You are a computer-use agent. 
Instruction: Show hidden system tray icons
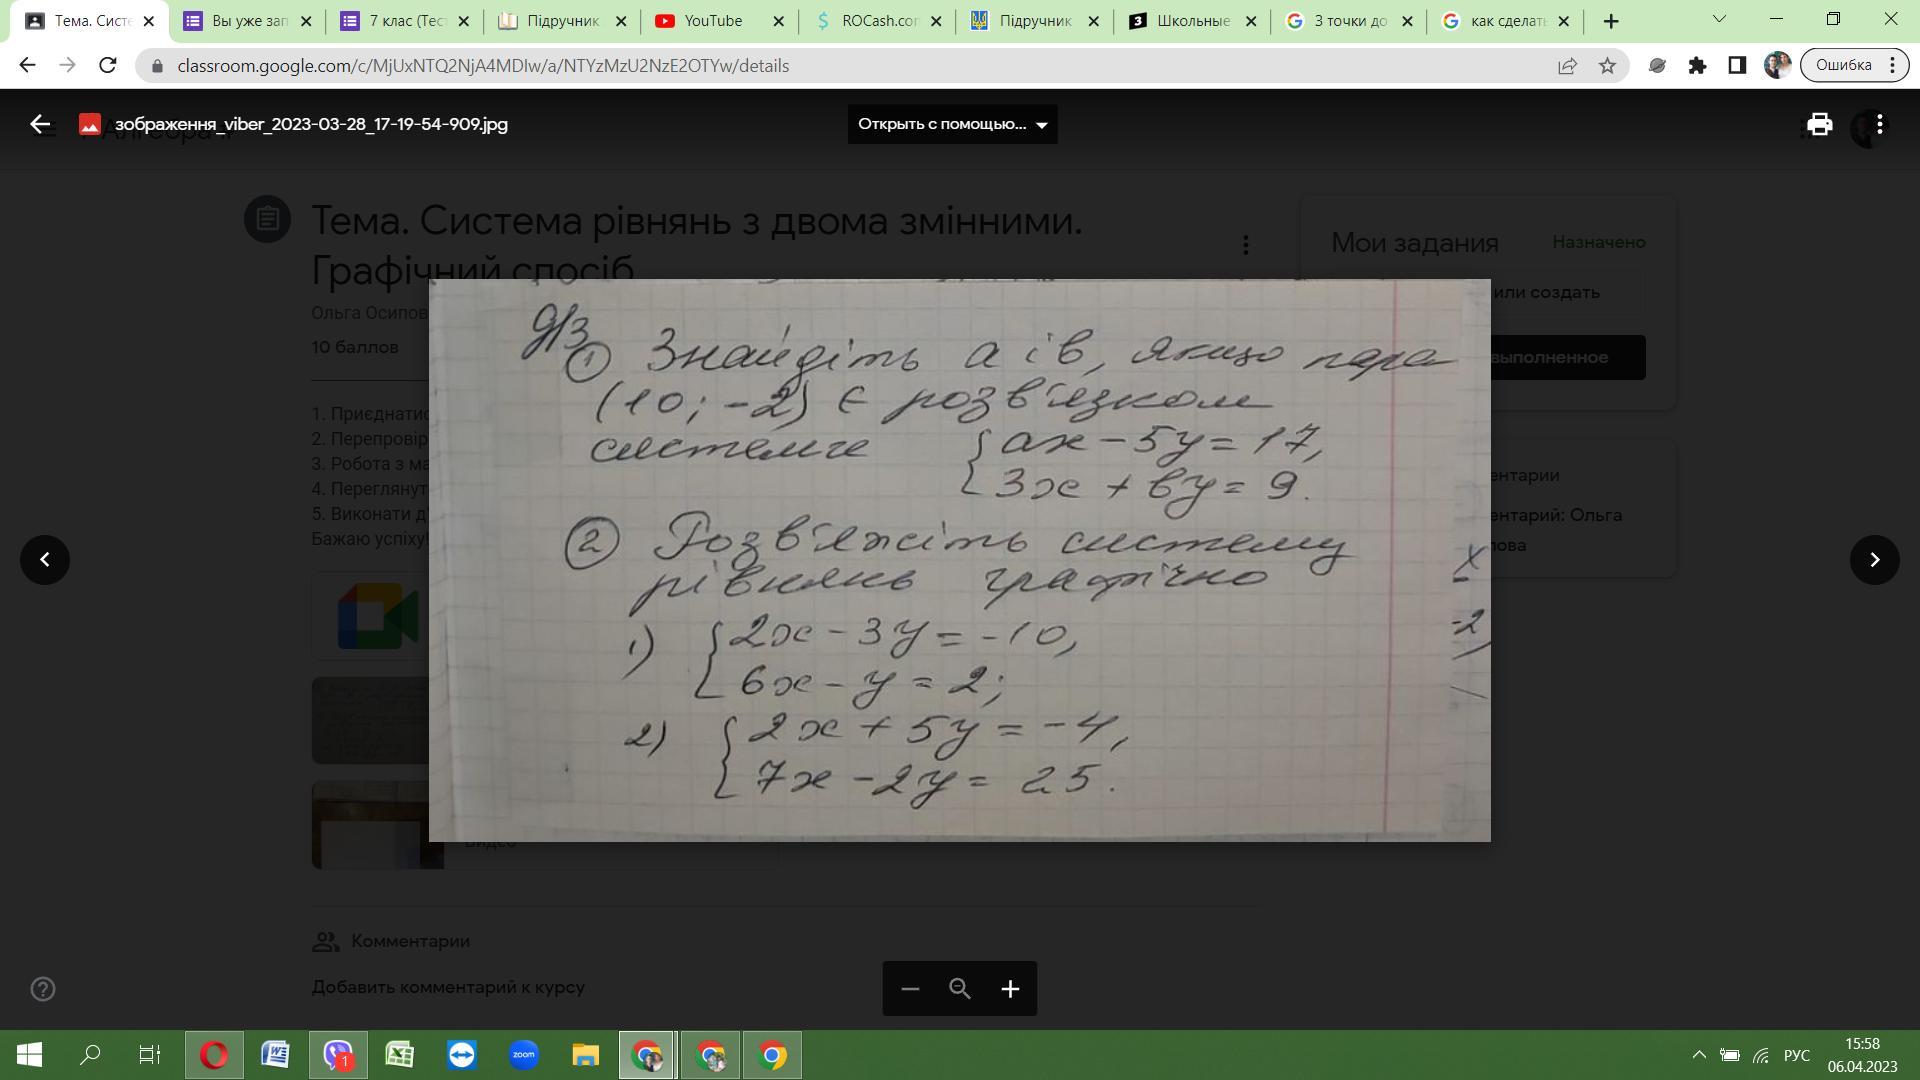(x=1698, y=1055)
